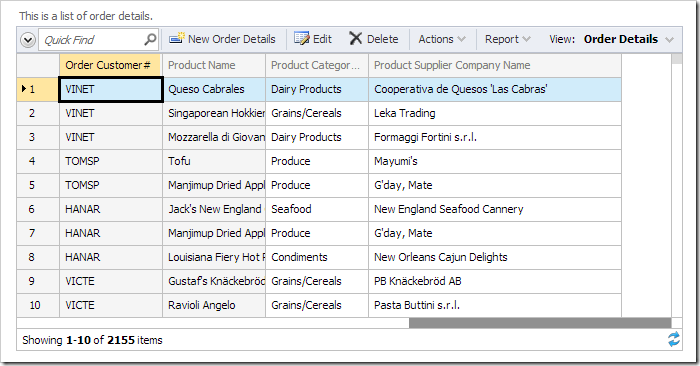
Task: Click the Mayumi's supplier cell
Action: (495, 161)
